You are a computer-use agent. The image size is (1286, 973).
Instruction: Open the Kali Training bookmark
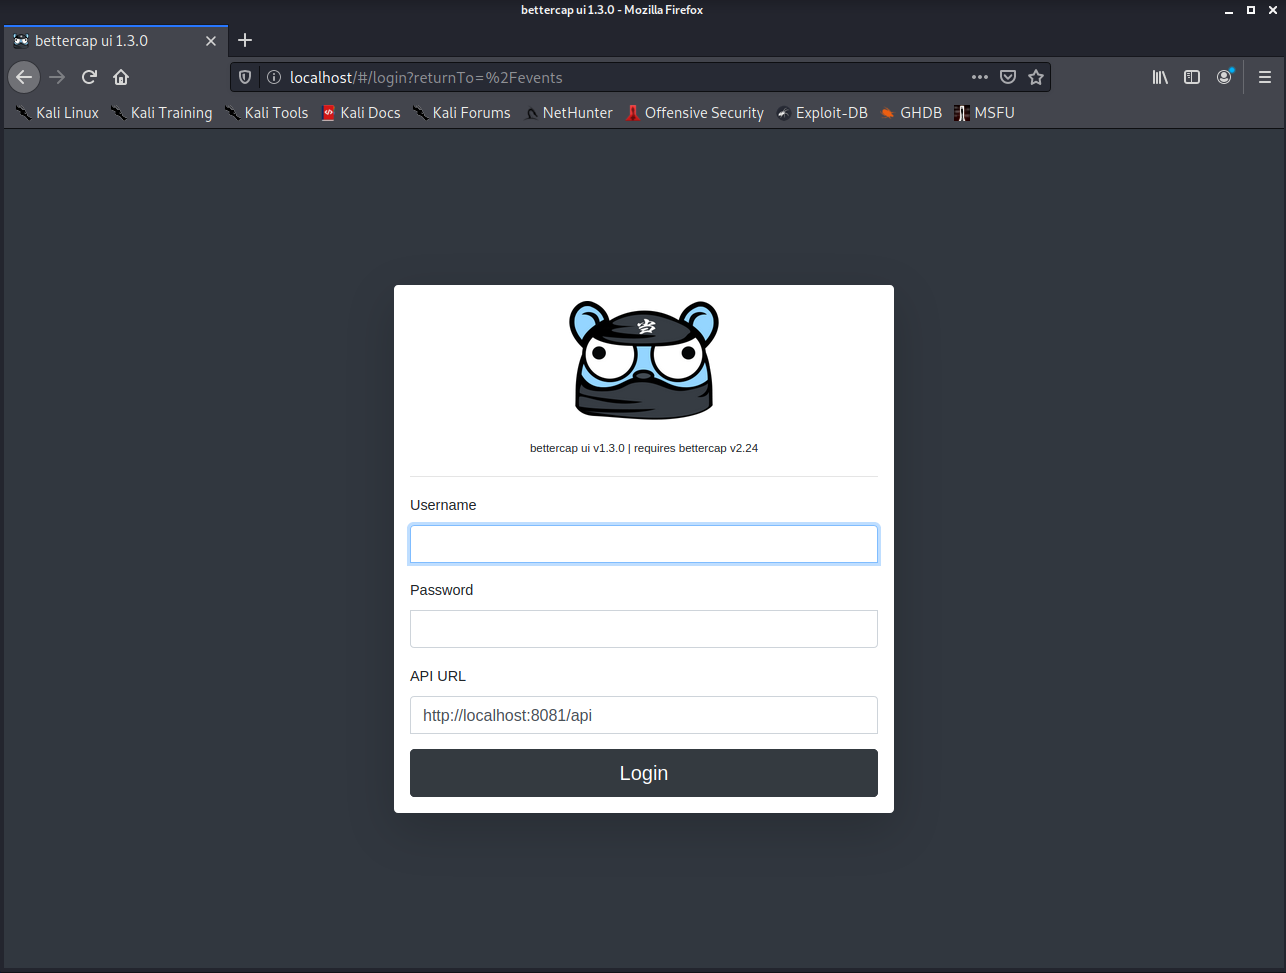(161, 113)
